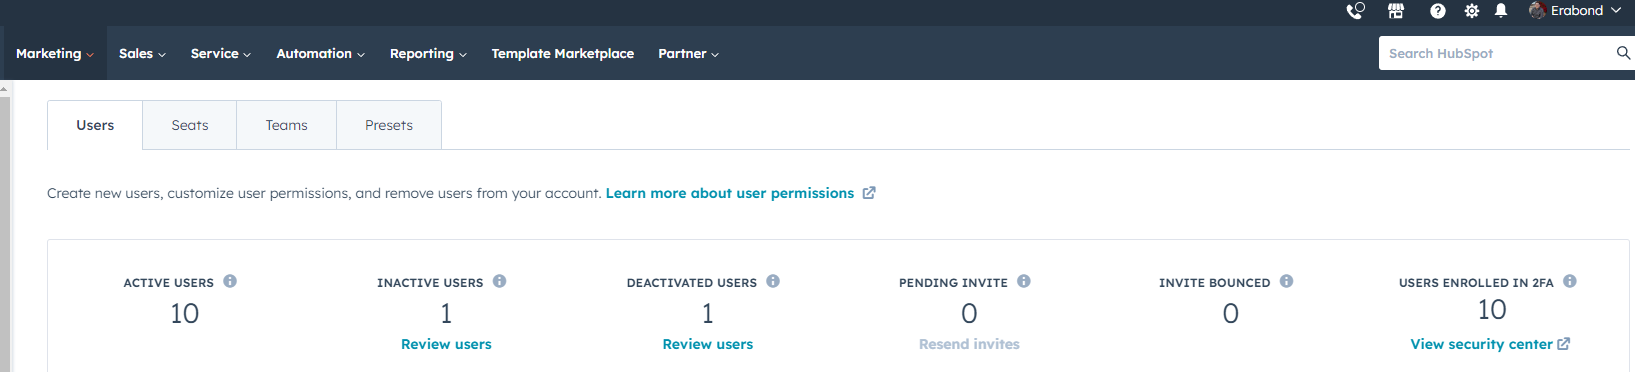Click Resend invites link
The width and height of the screenshot is (1635, 372).
pos(969,344)
